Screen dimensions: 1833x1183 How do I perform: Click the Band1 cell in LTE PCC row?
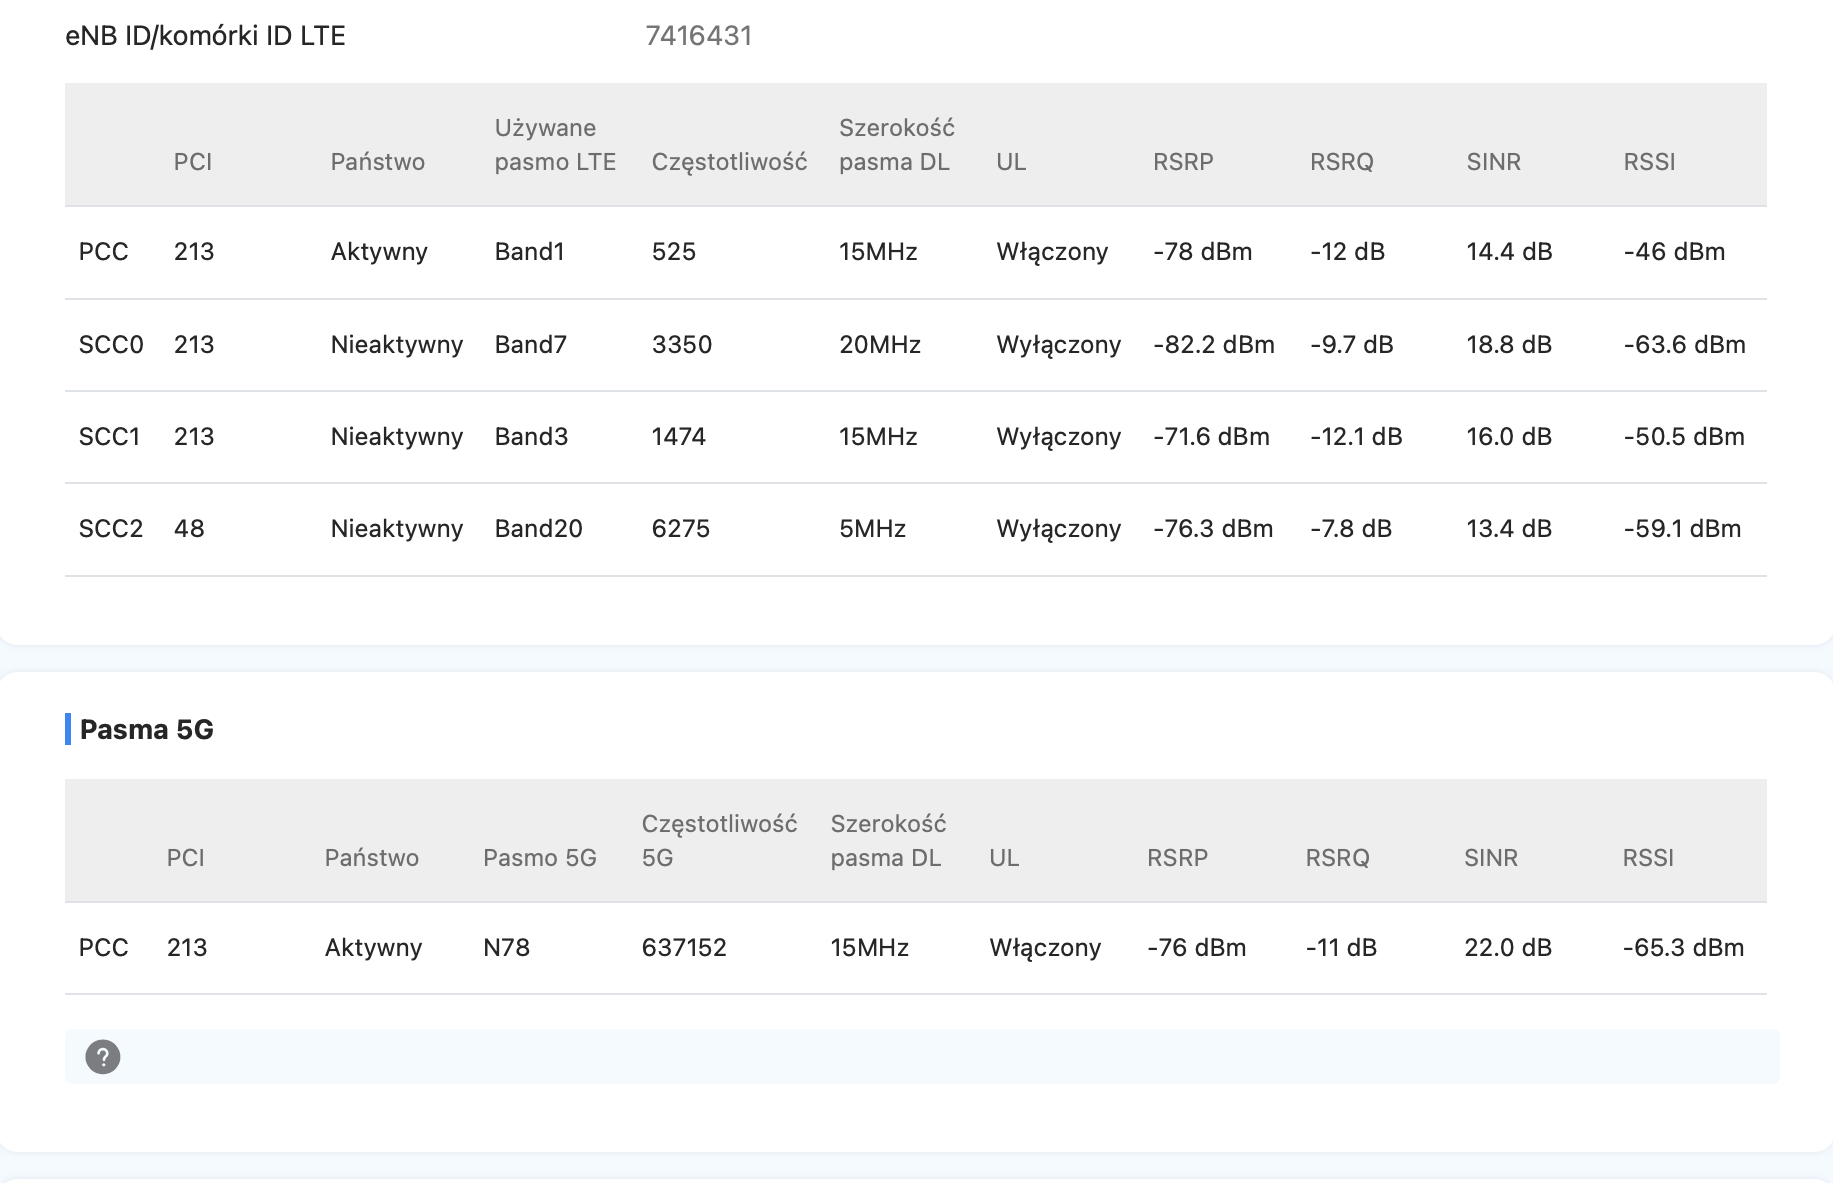click(x=530, y=252)
